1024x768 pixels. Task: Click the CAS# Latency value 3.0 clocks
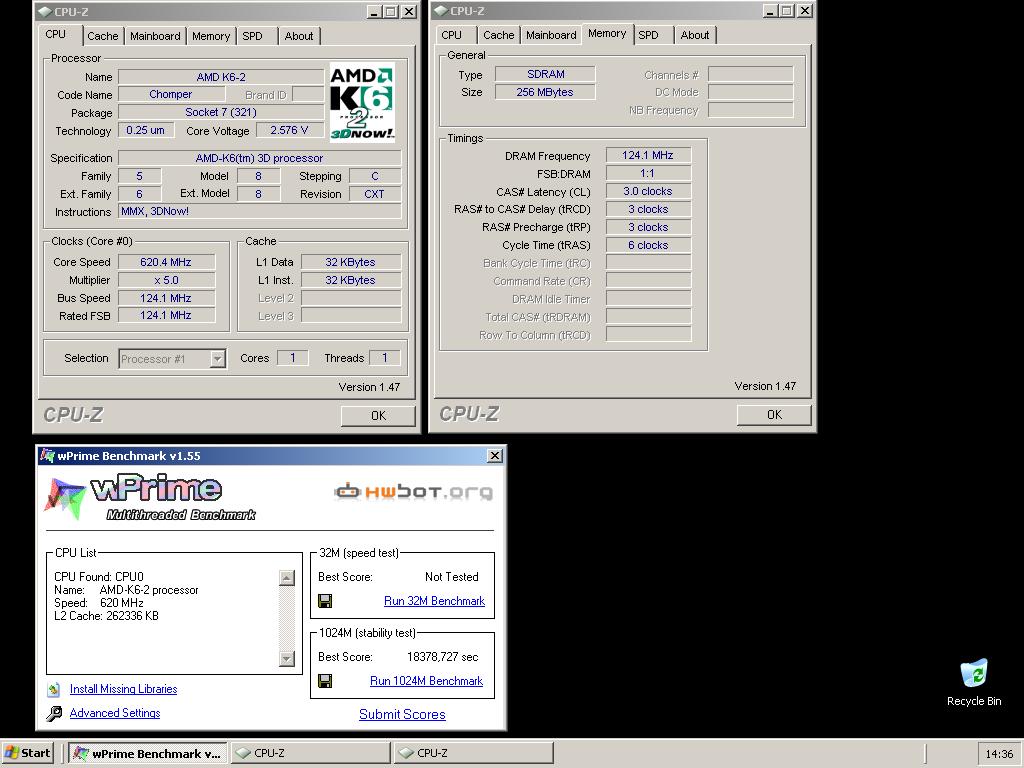point(647,191)
